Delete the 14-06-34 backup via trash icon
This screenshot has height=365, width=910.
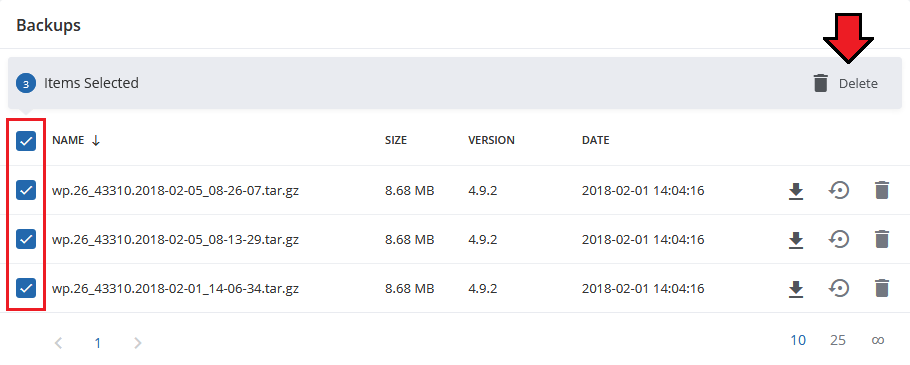(882, 288)
